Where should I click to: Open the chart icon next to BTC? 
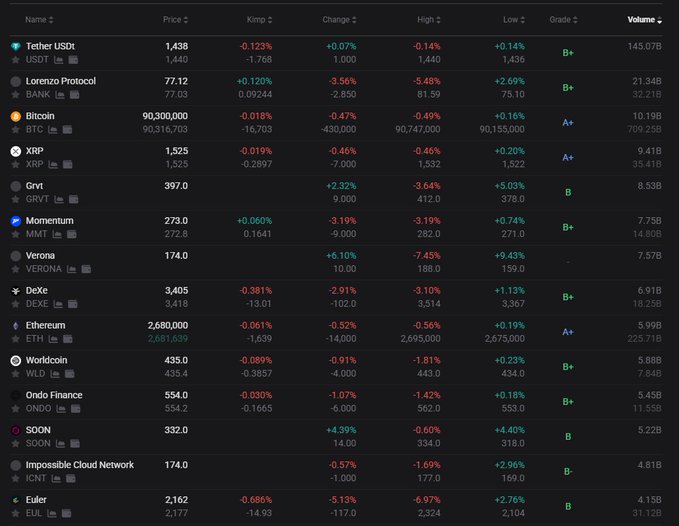pos(52,129)
